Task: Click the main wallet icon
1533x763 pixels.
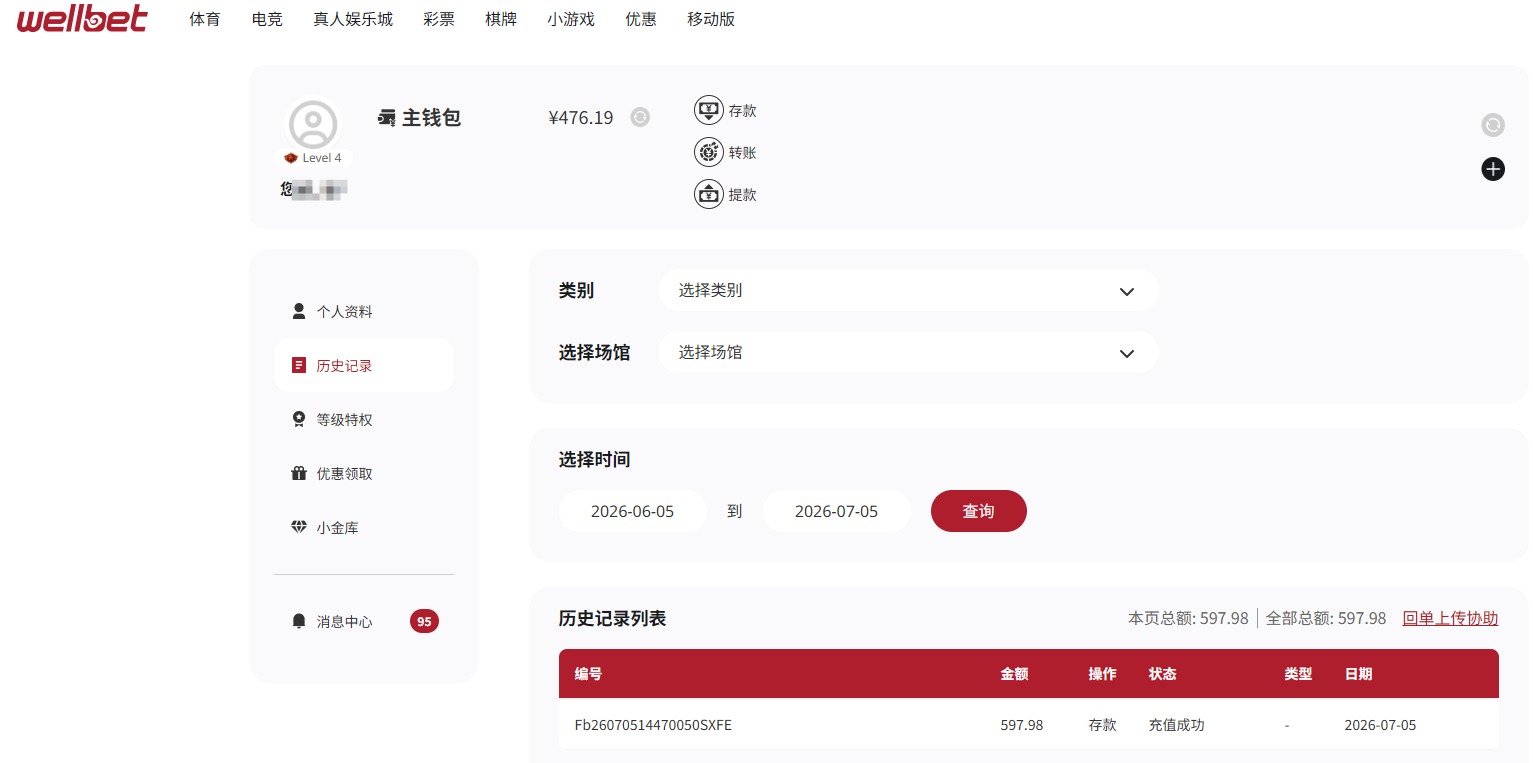Action: tap(387, 118)
